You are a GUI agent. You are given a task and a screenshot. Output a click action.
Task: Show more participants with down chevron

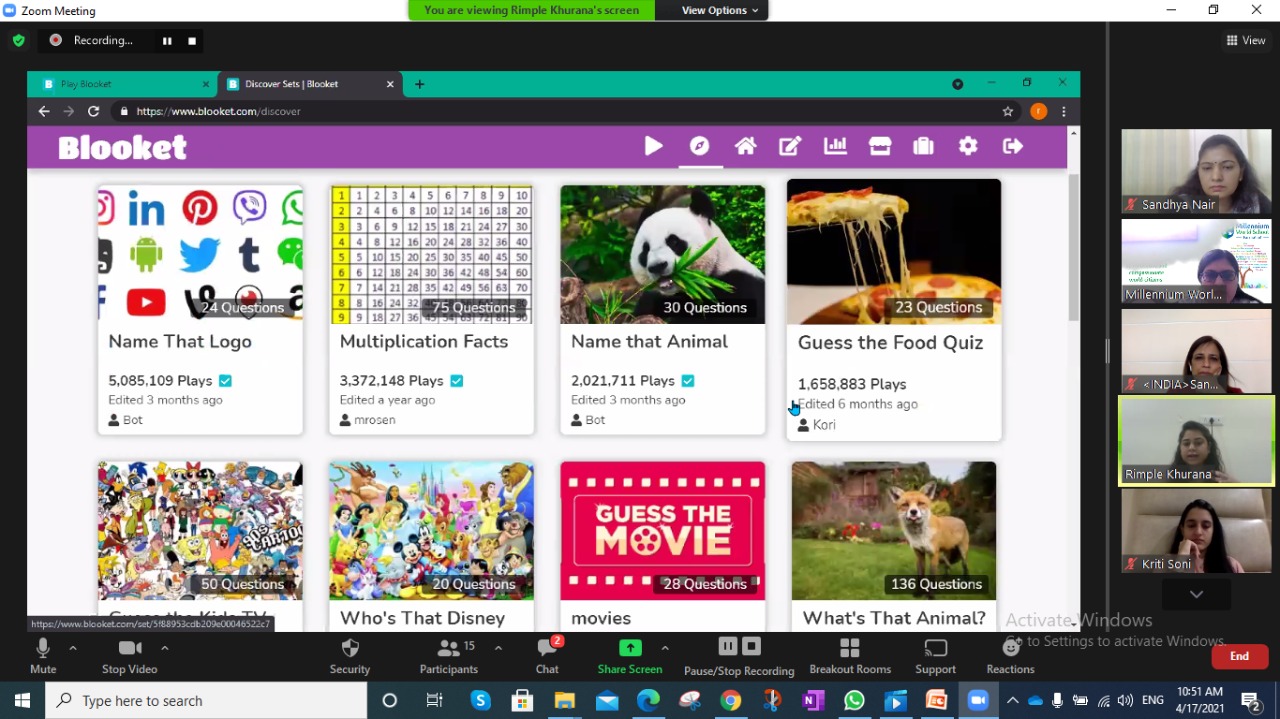click(1196, 594)
